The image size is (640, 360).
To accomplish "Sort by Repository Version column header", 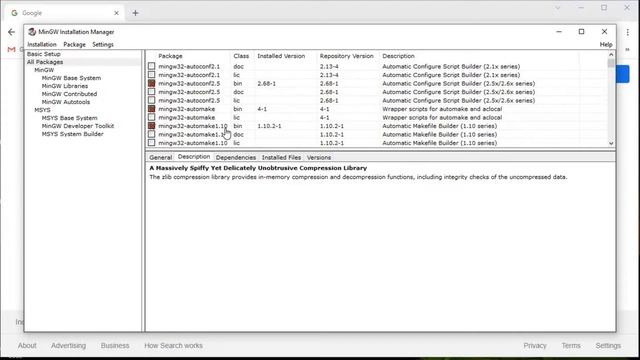I will click(348, 56).
